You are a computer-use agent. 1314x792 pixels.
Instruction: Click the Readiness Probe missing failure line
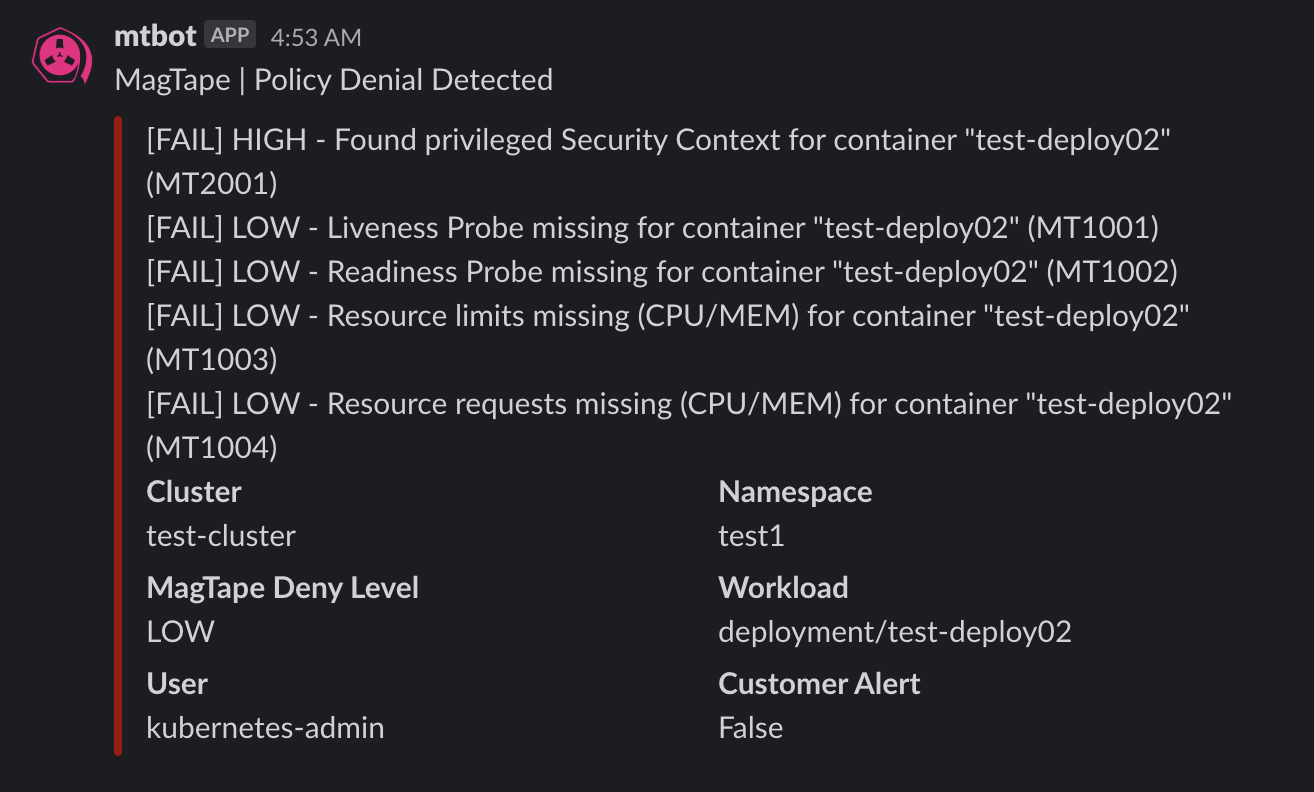pos(662,272)
